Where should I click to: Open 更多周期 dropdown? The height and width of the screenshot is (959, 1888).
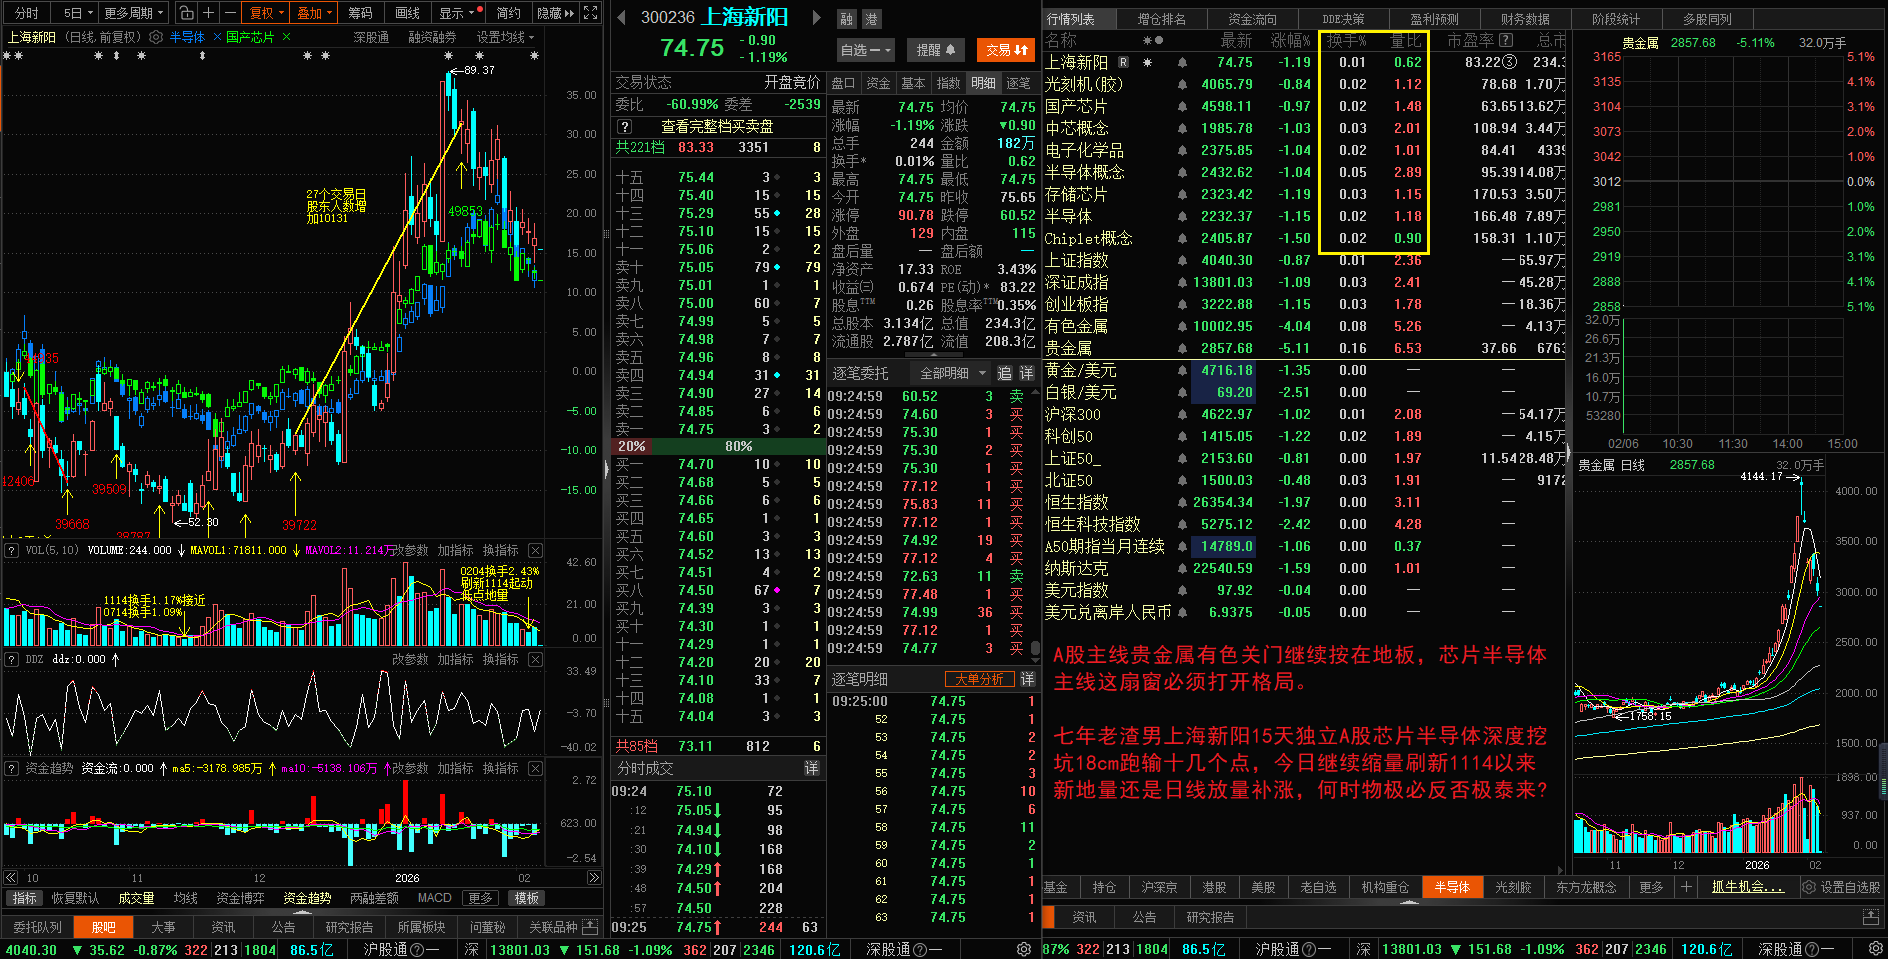pos(134,13)
